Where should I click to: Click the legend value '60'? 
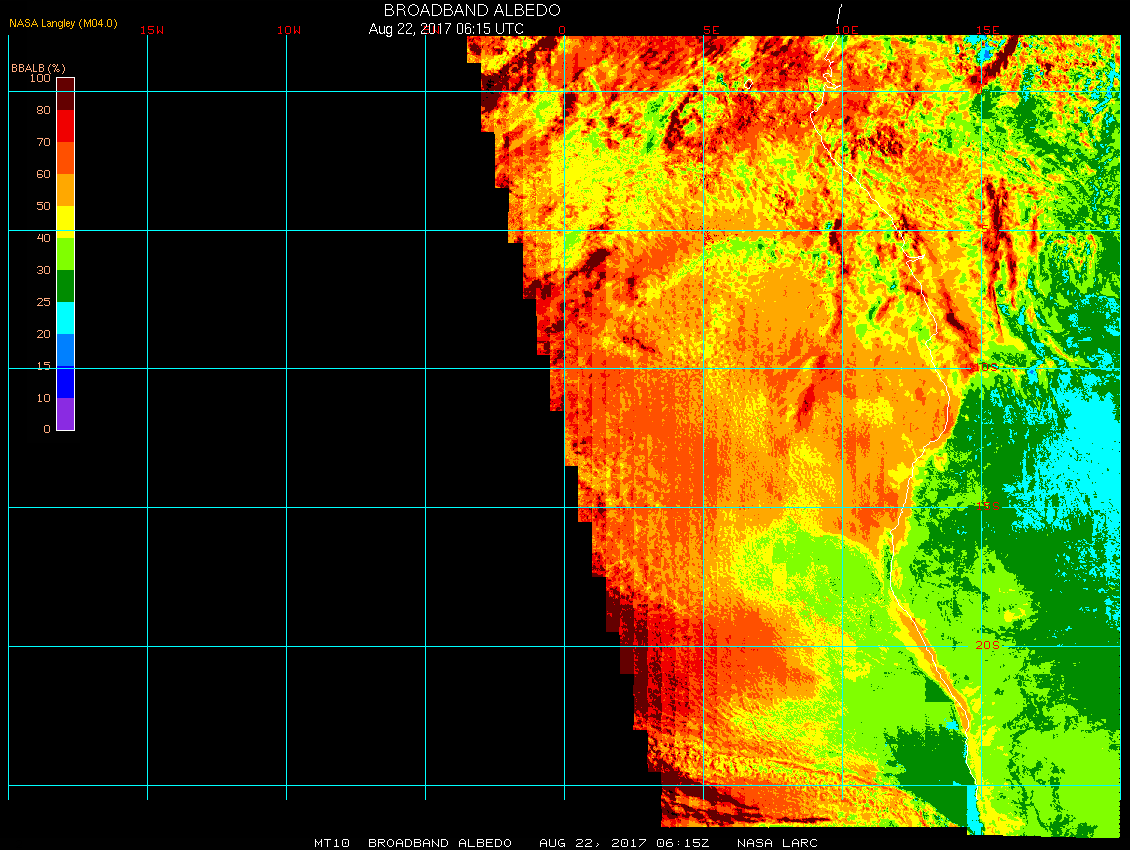point(44,174)
